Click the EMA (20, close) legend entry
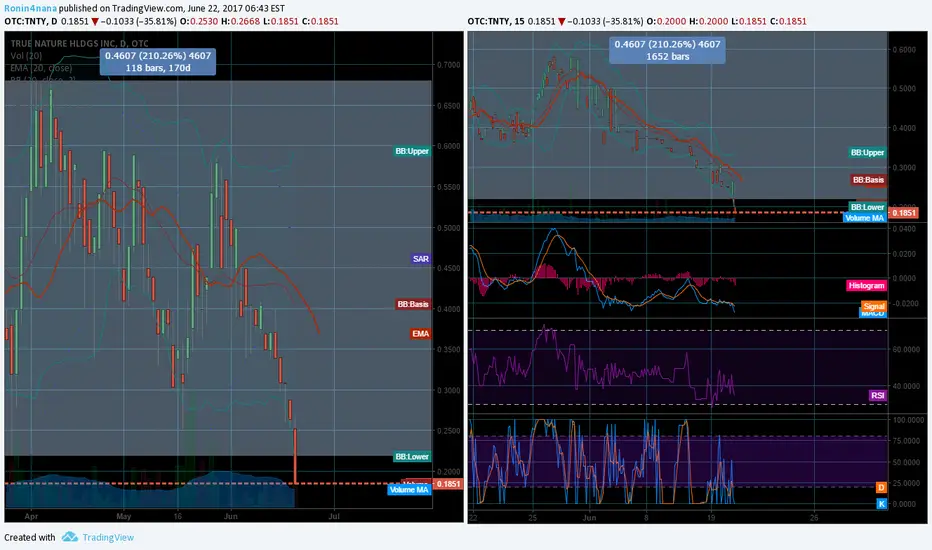 41,68
